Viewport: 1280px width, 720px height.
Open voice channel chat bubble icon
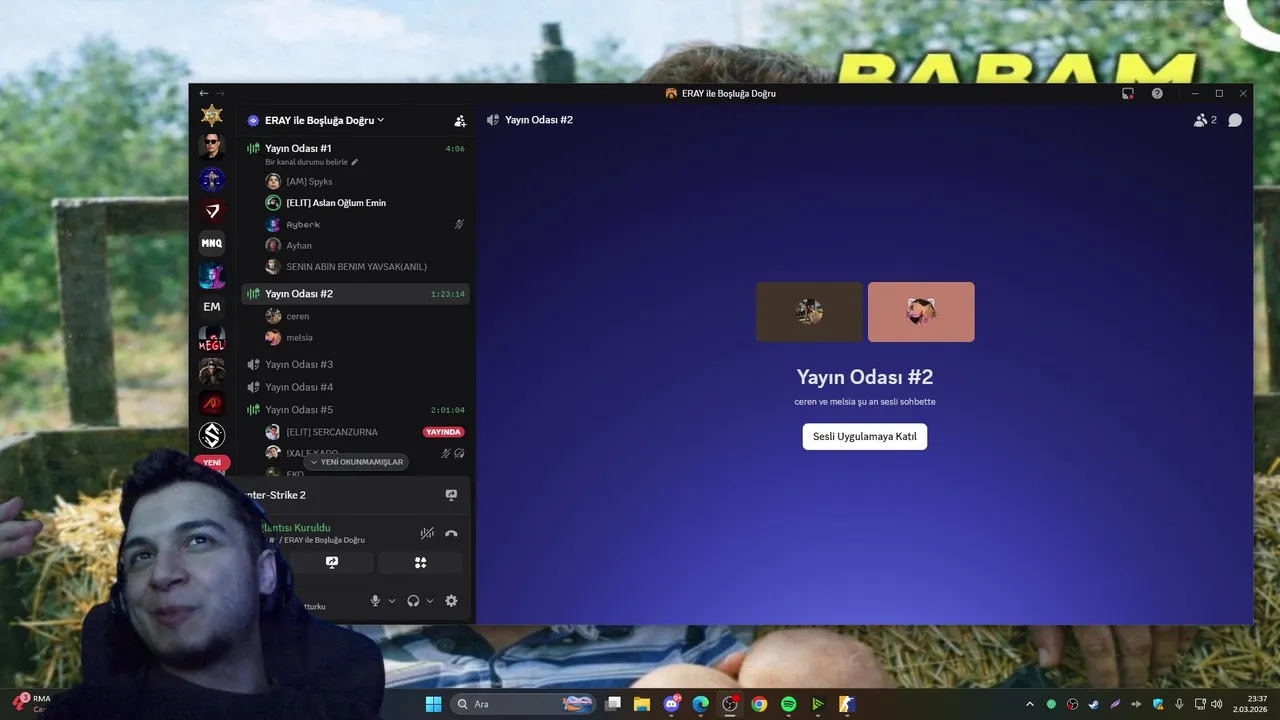coord(1235,120)
